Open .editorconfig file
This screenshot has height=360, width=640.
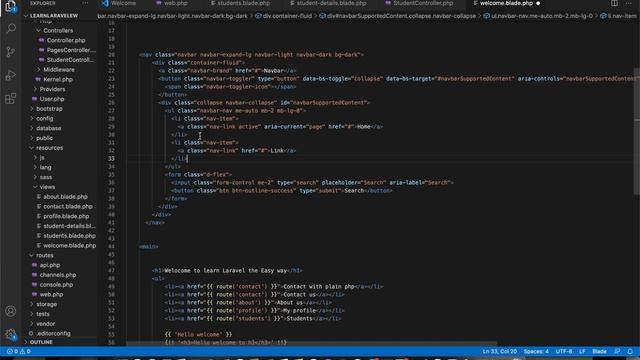click(x=53, y=333)
